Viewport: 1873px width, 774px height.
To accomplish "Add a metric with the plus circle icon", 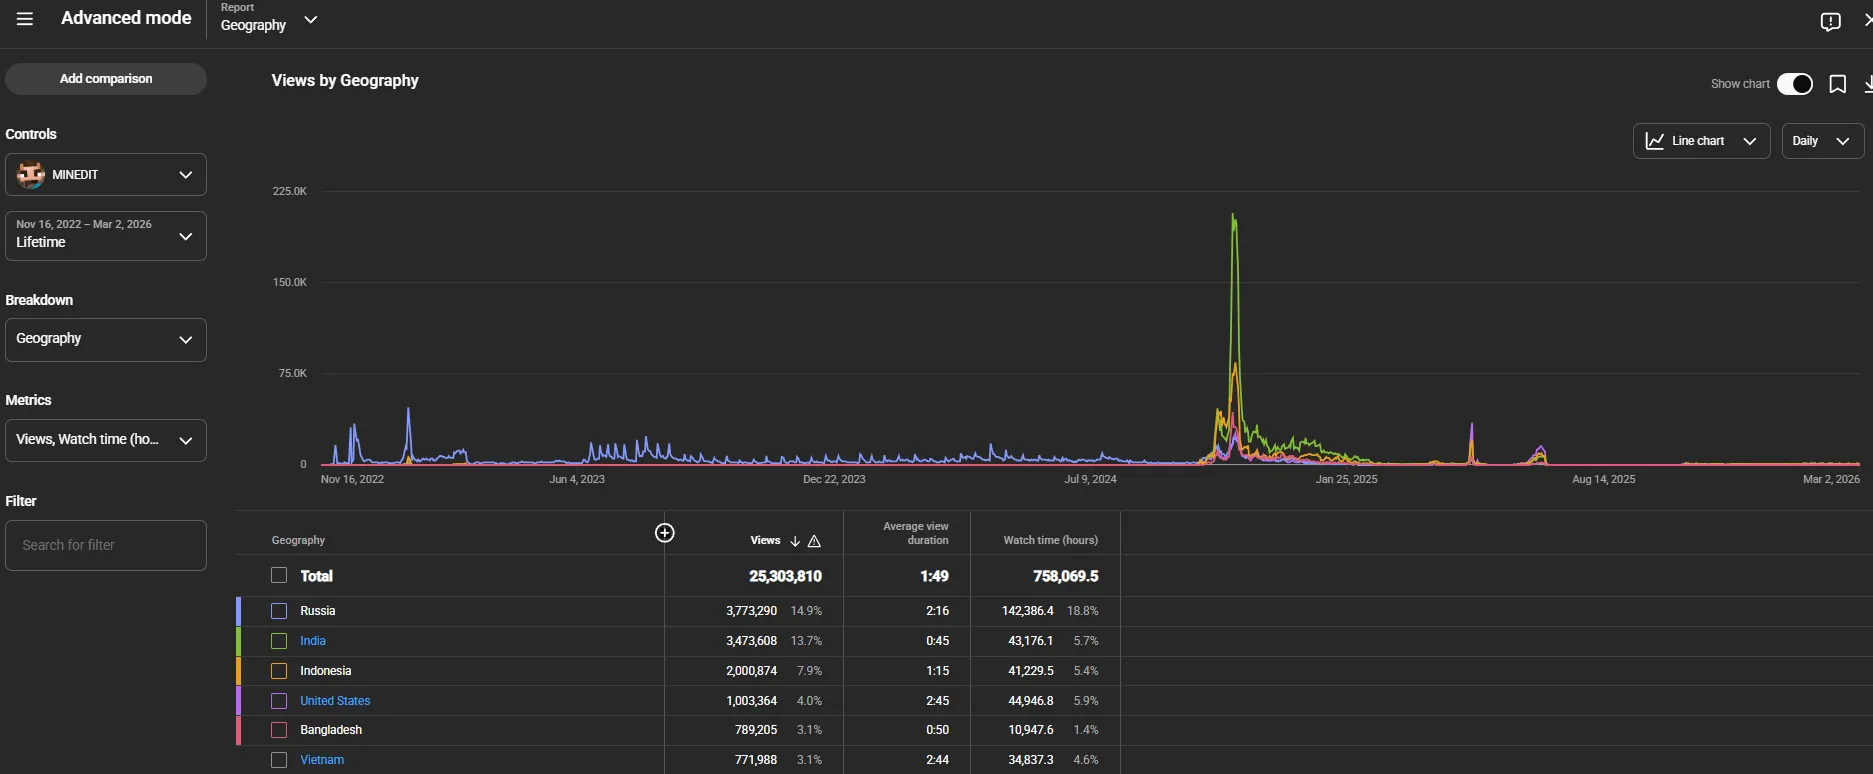I will [665, 533].
